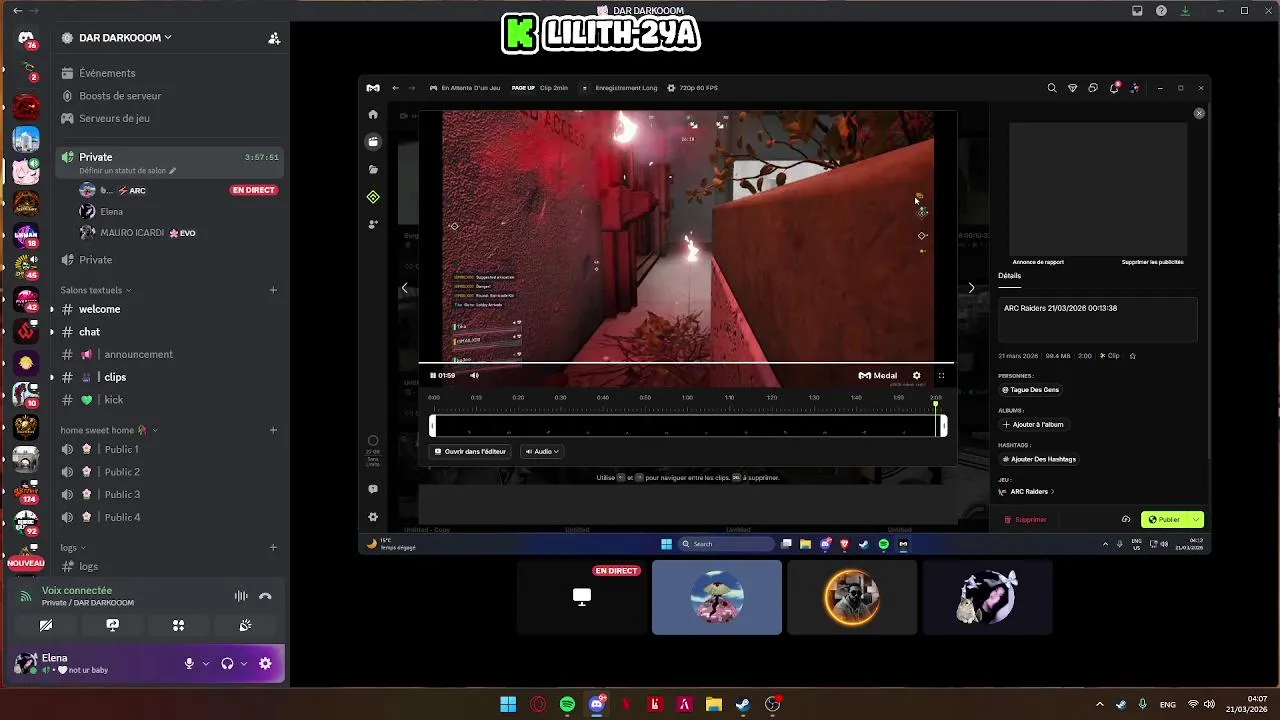Open Discord direct messages home icon
This screenshot has width=1280, height=720.
[26, 38]
